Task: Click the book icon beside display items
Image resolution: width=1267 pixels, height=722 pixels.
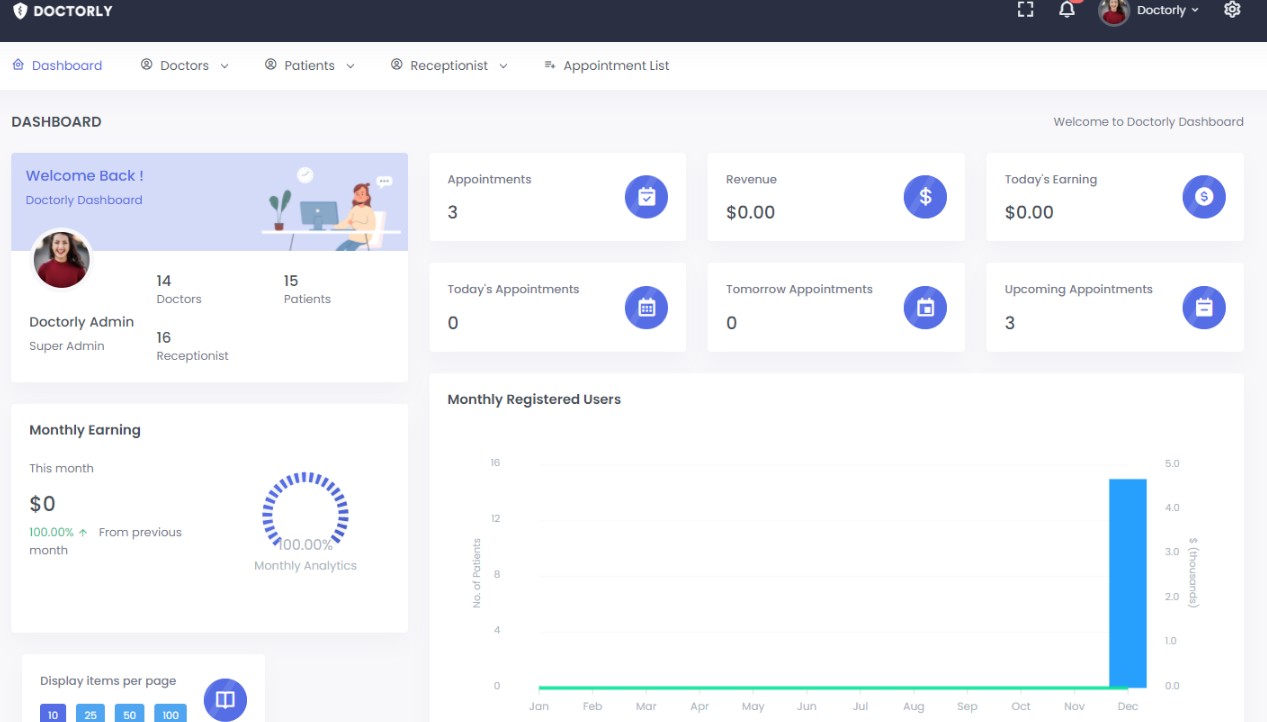Action: click(x=225, y=699)
